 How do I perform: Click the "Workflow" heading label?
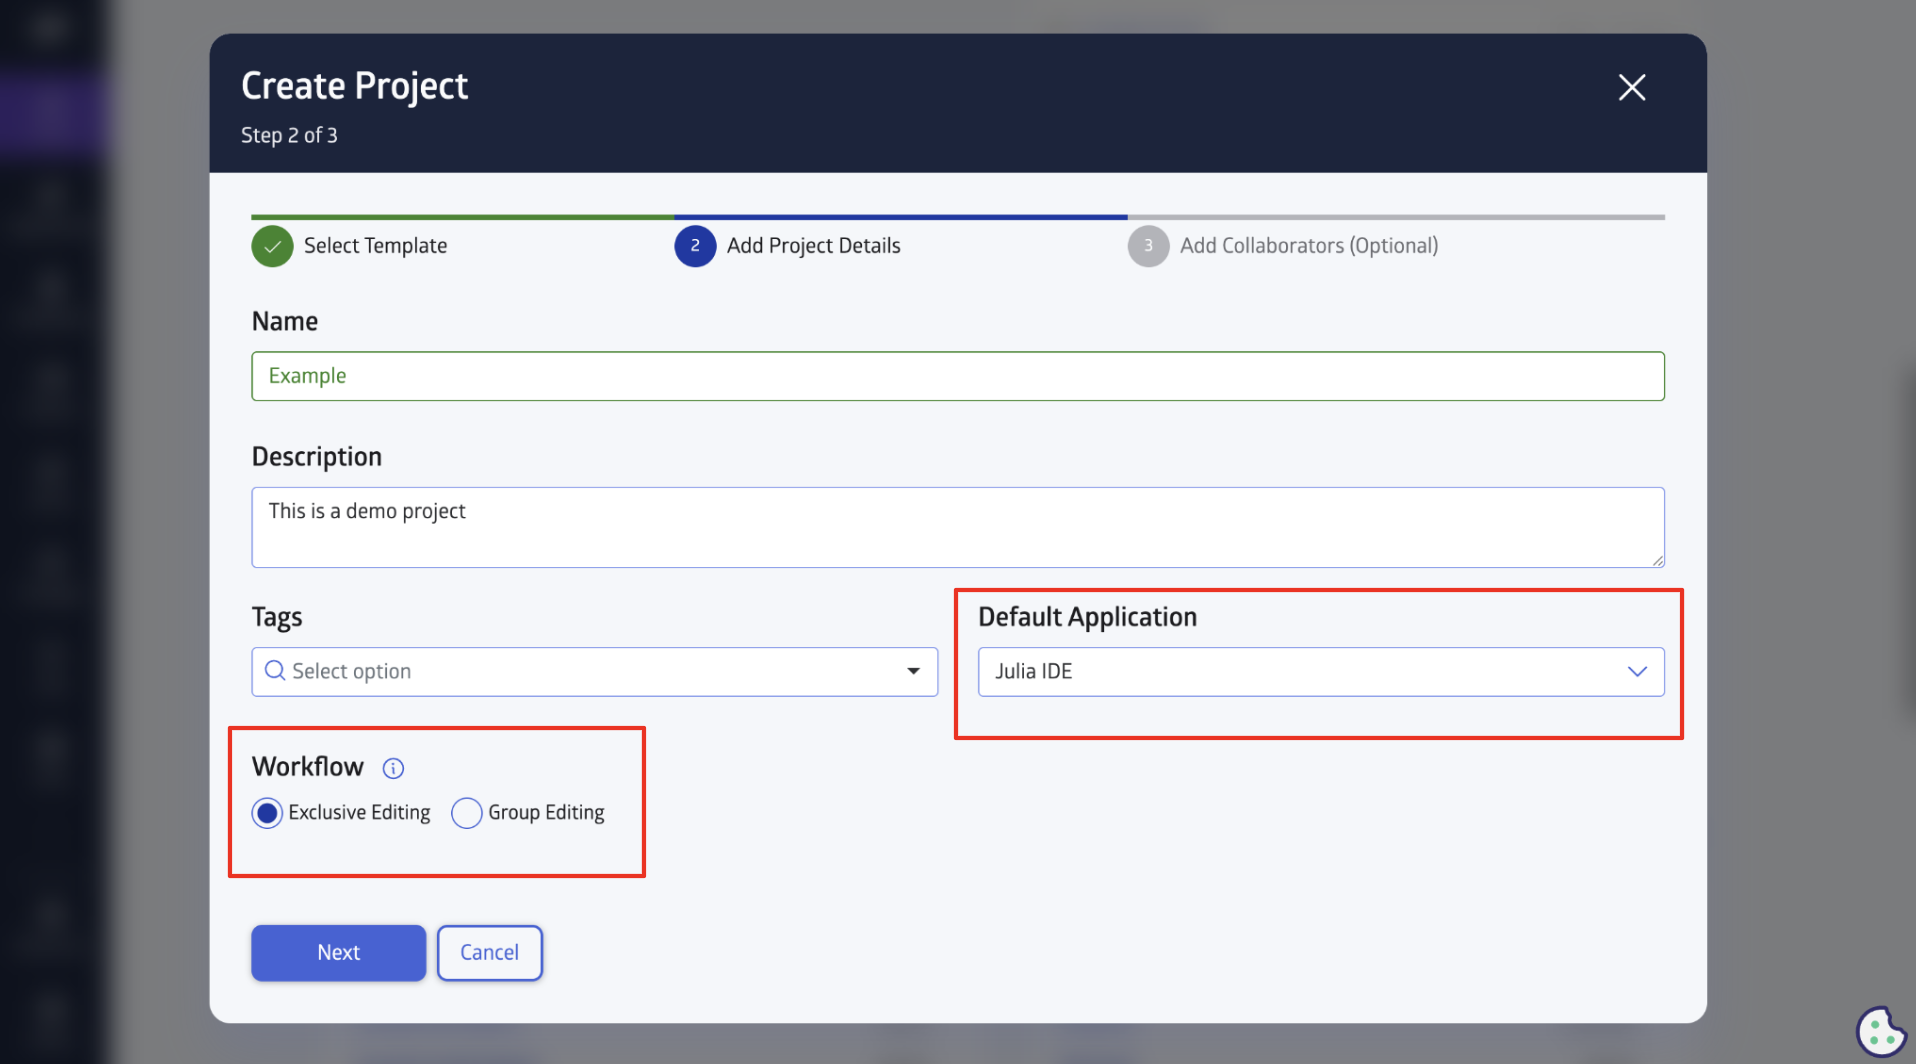coord(308,767)
